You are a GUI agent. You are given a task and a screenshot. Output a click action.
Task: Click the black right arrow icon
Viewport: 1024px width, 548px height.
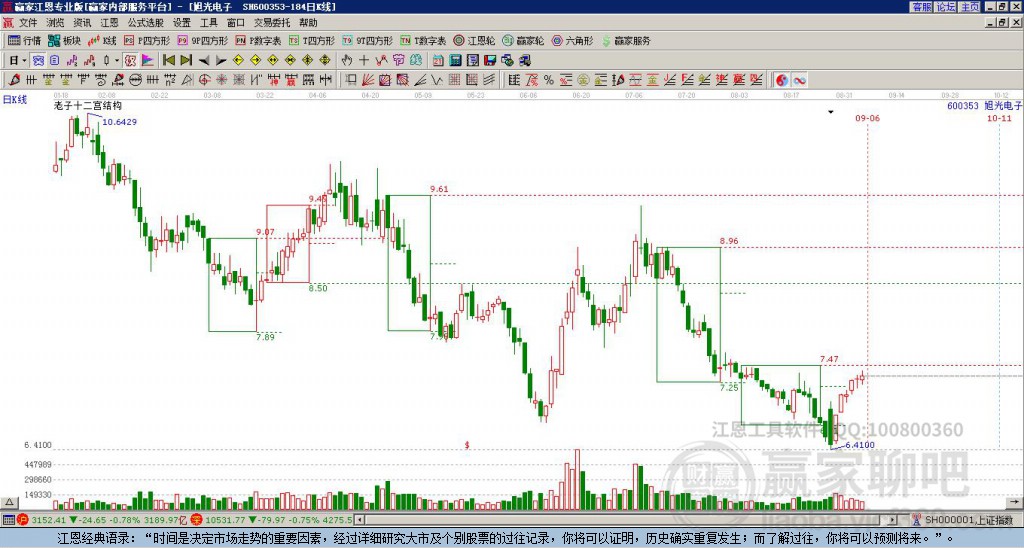(221, 61)
